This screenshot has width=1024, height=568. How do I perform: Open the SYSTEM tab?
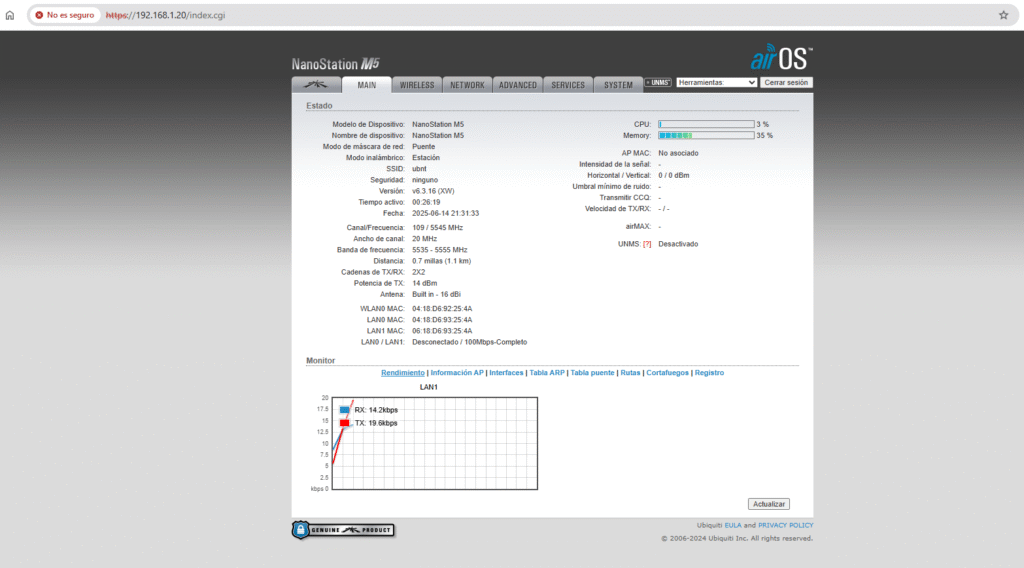618,85
